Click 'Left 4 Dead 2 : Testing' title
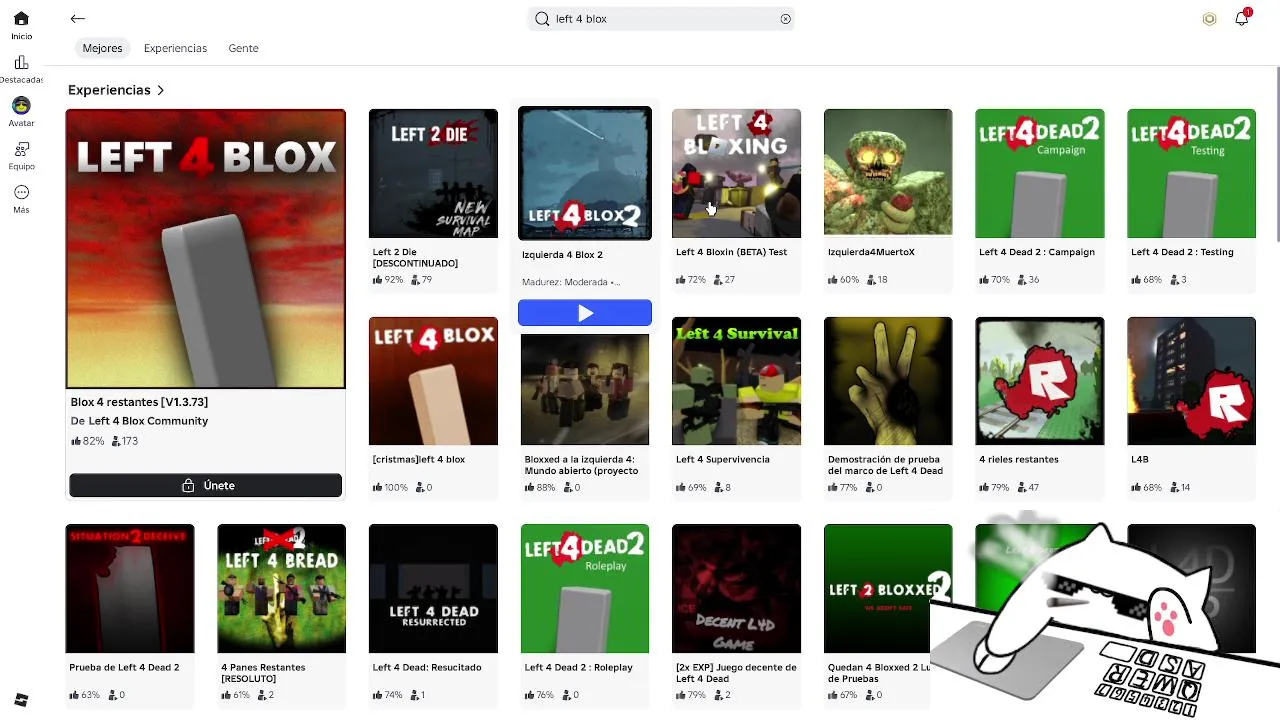The height and width of the screenshot is (720, 1280). pyautogui.click(x=1182, y=252)
